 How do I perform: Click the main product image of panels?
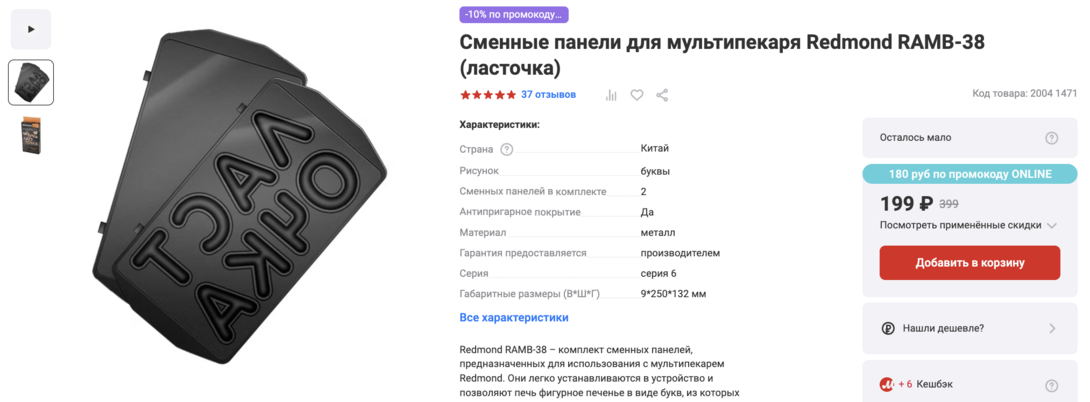click(x=241, y=184)
